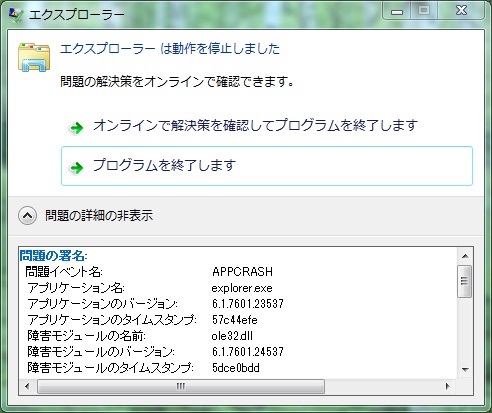Close the エクスプローラー dialog window
Image resolution: width=492 pixels, height=413 pixels.
click(x=461, y=11)
